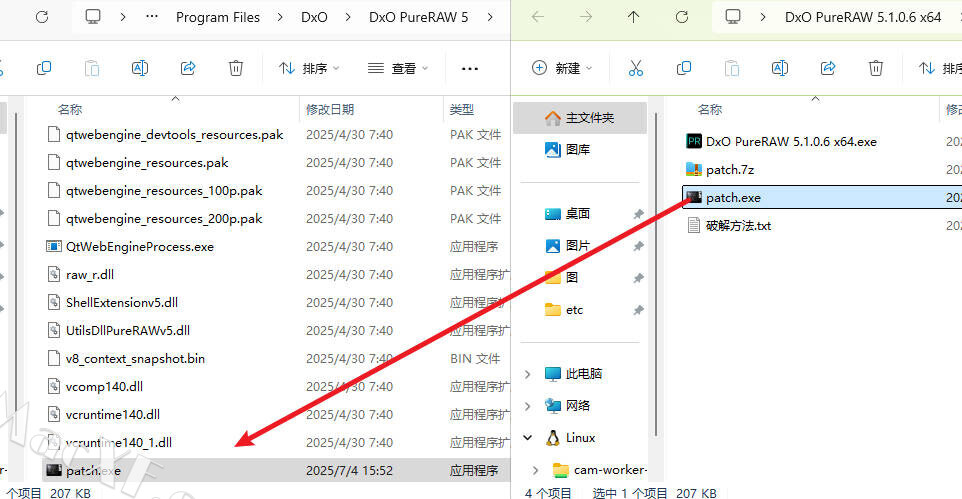962x499 pixels.
Task: Open the 新建 new item dropdown
Action: [x=561, y=68]
